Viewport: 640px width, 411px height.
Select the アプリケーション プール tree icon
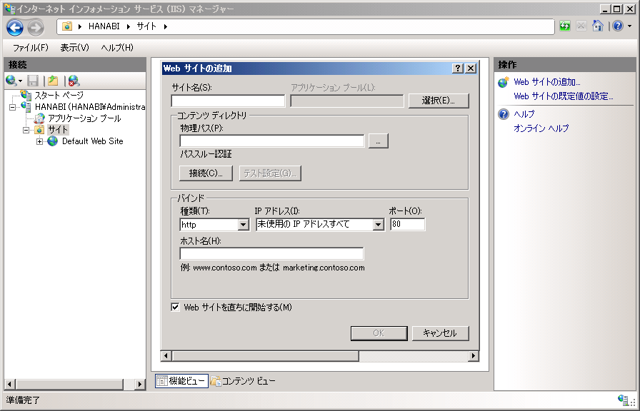[40, 118]
